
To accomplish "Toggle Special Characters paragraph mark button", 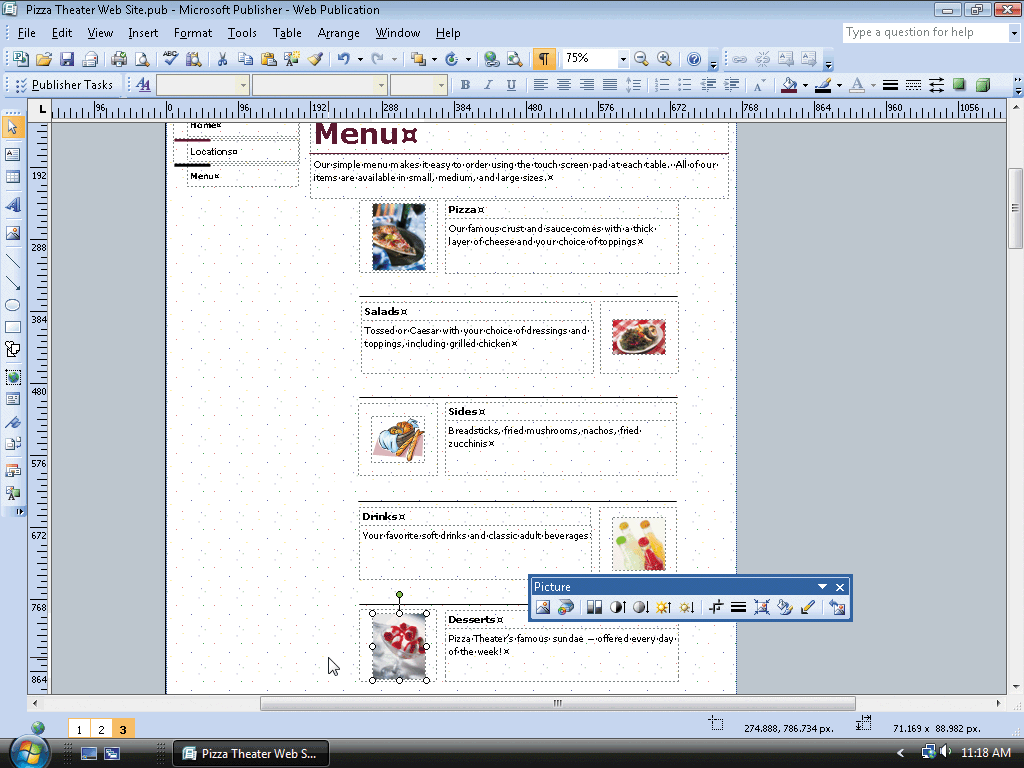I will (x=543, y=59).
